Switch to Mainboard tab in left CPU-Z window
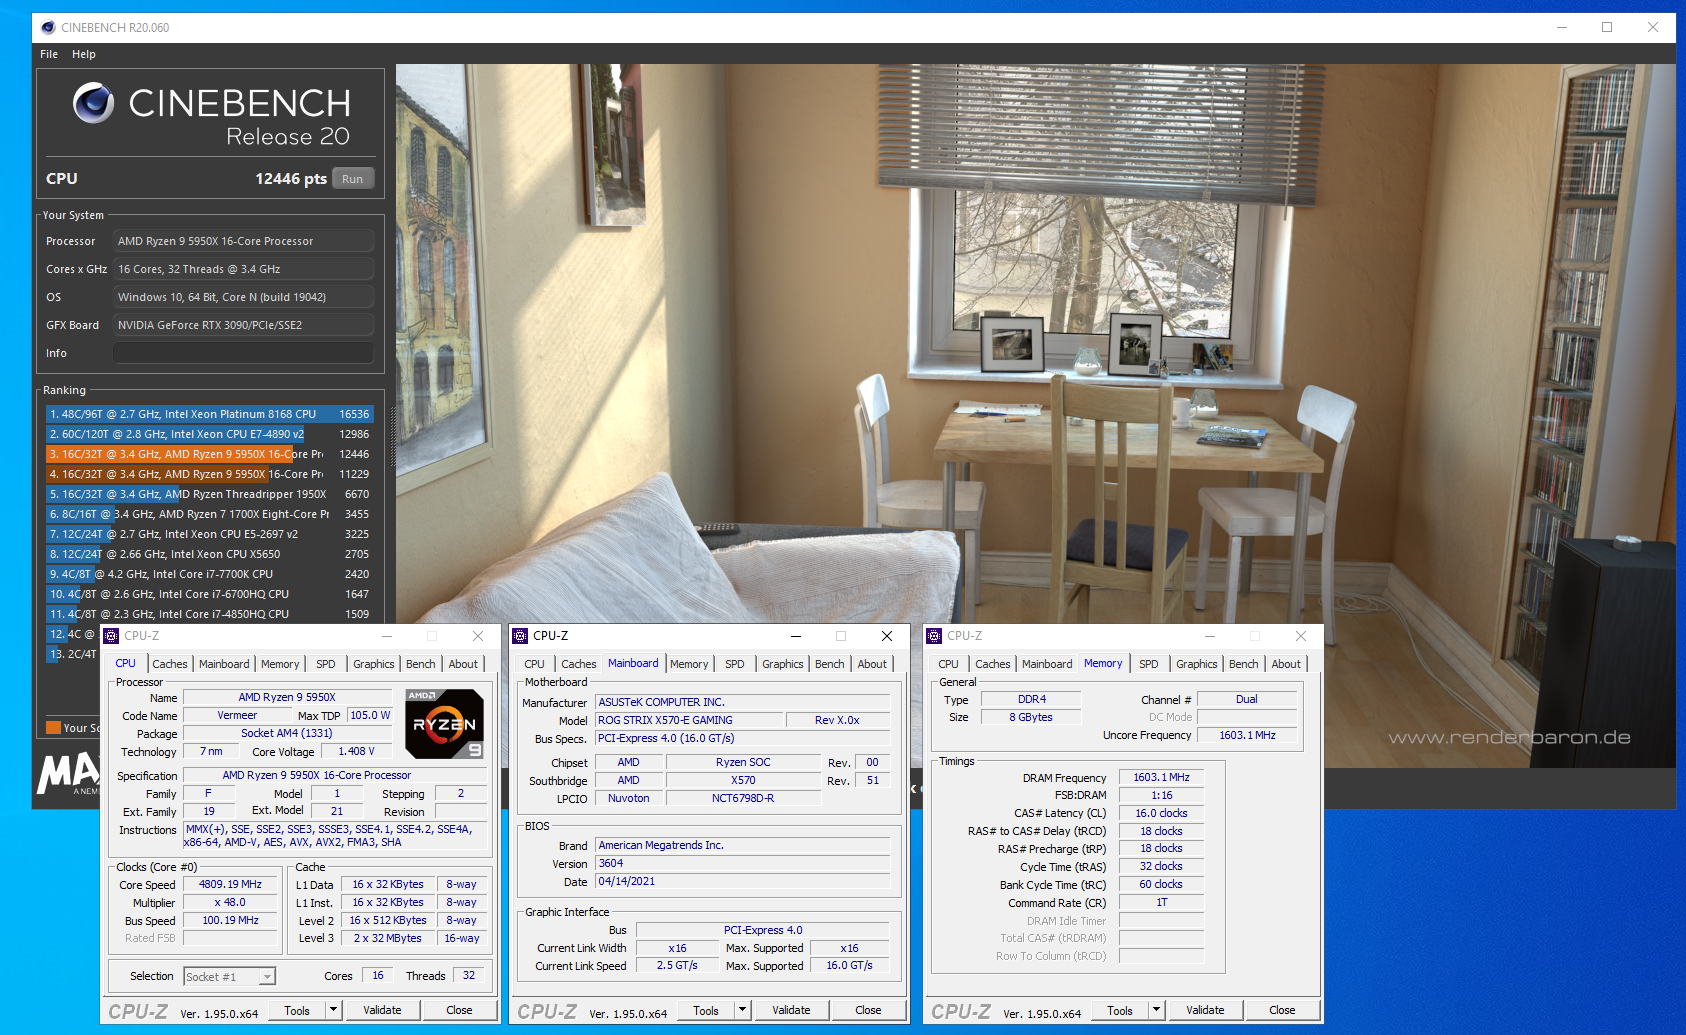The height and width of the screenshot is (1035, 1686). (x=224, y=664)
